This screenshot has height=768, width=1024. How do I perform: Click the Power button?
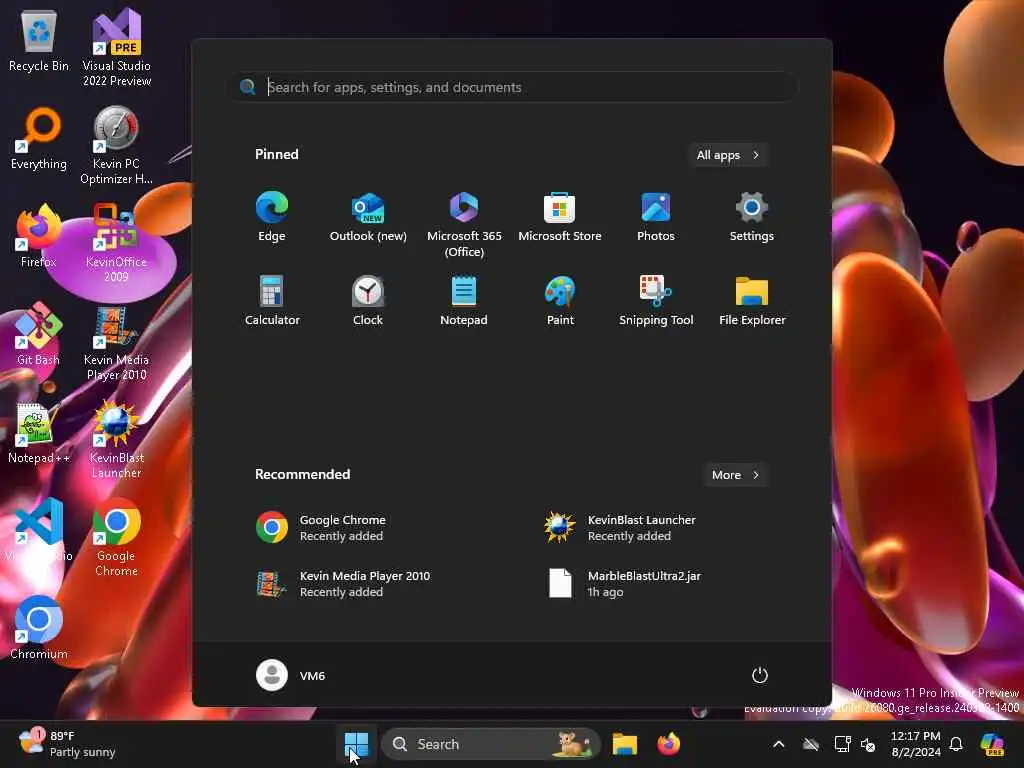click(760, 675)
